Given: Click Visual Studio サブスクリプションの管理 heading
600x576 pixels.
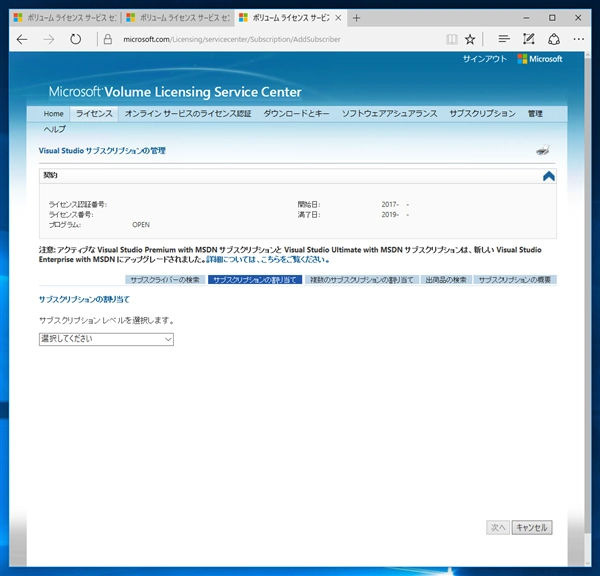Looking at the screenshot, I should point(102,151).
